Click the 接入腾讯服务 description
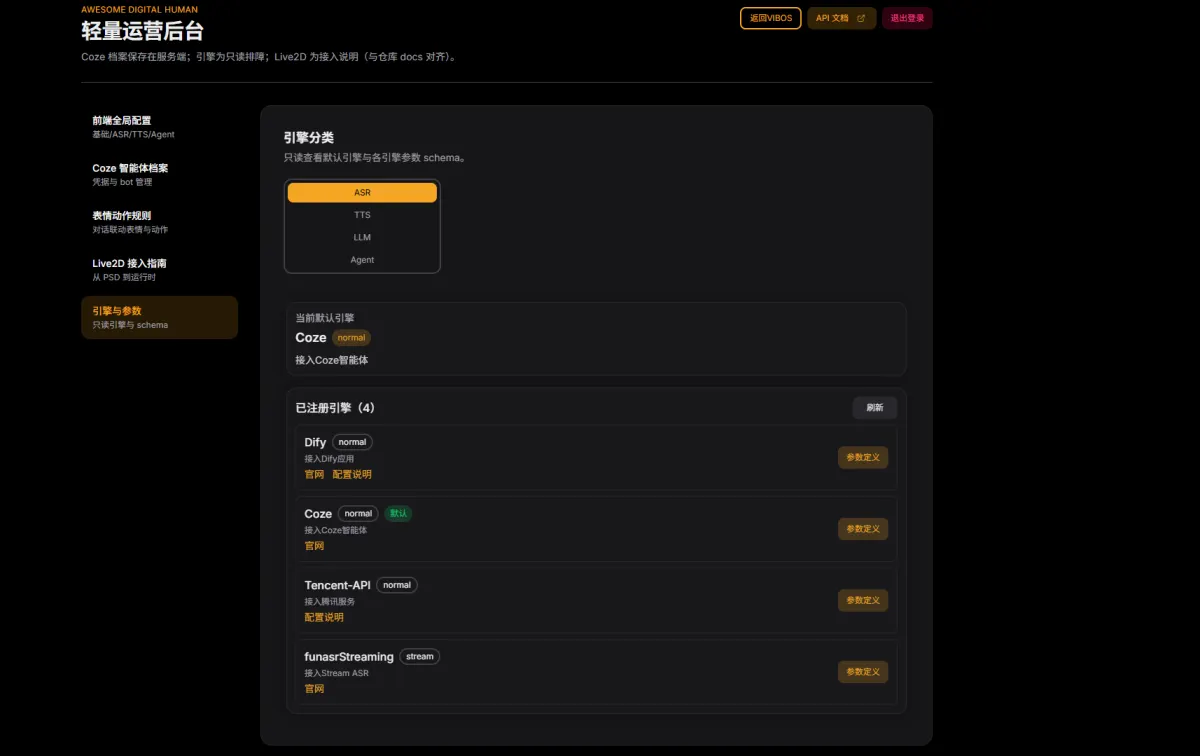This screenshot has height=756, width=1200. pos(330,602)
